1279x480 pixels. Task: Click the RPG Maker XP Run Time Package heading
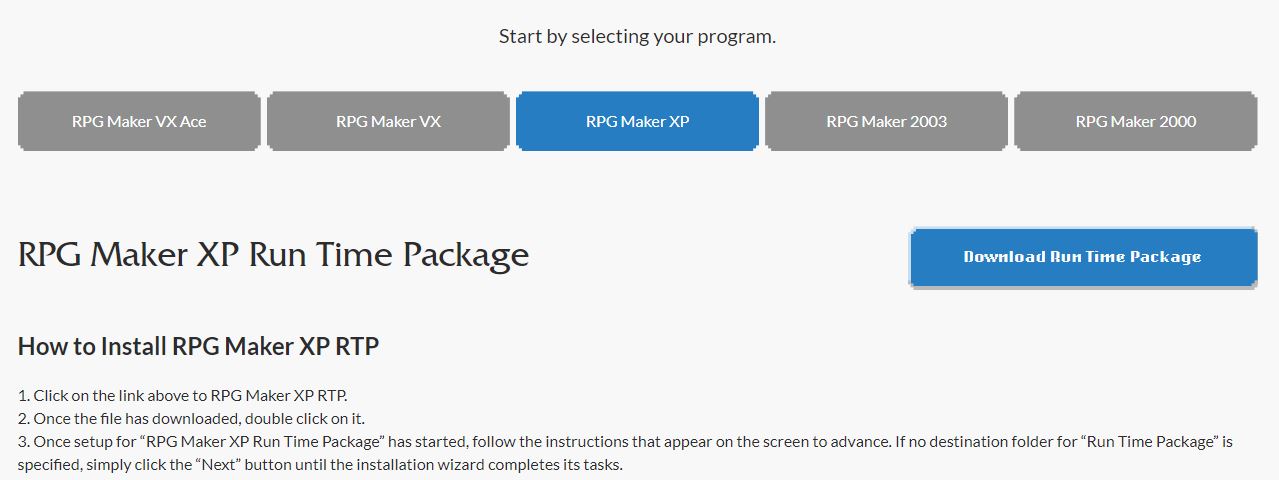click(273, 255)
